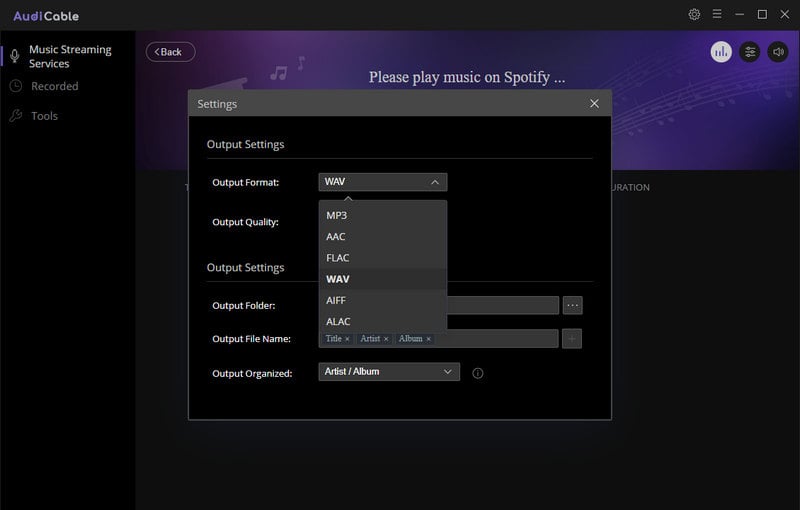Choose WAV in the format list
Image resolution: width=800 pixels, height=510 pixels.
coord(383,279)
